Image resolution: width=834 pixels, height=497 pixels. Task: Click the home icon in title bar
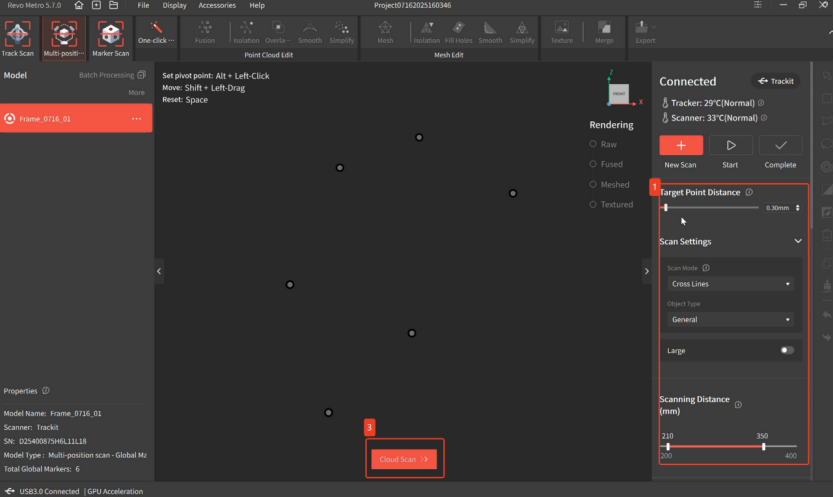pyautogui.click(x=78, y=5)
